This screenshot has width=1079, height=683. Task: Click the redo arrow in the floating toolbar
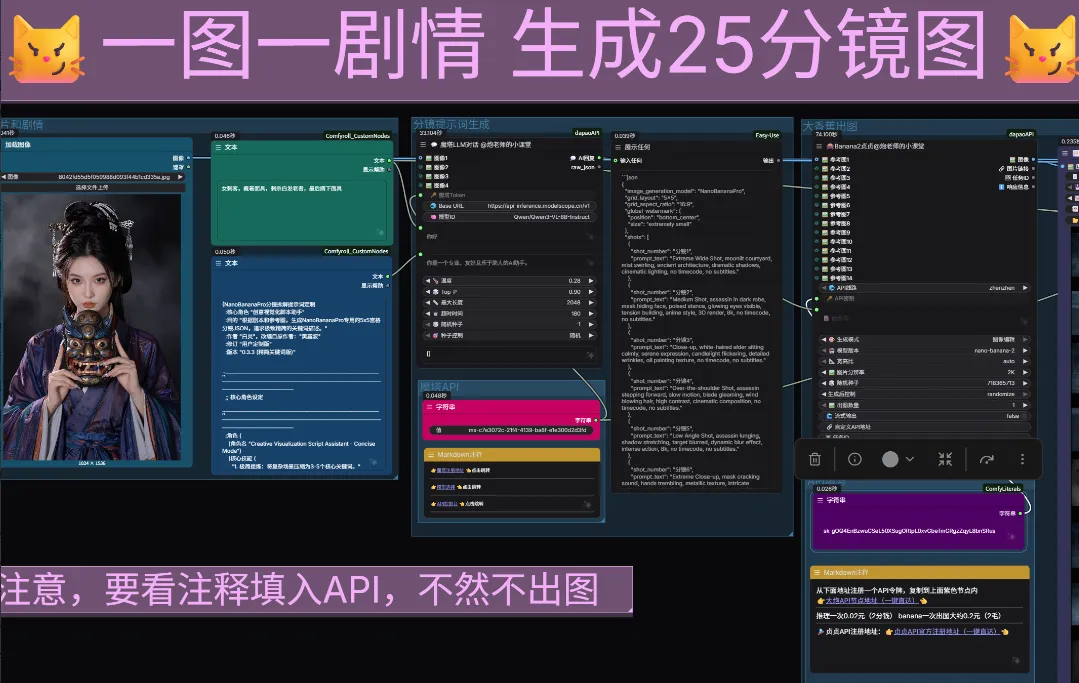pos(987,459)
